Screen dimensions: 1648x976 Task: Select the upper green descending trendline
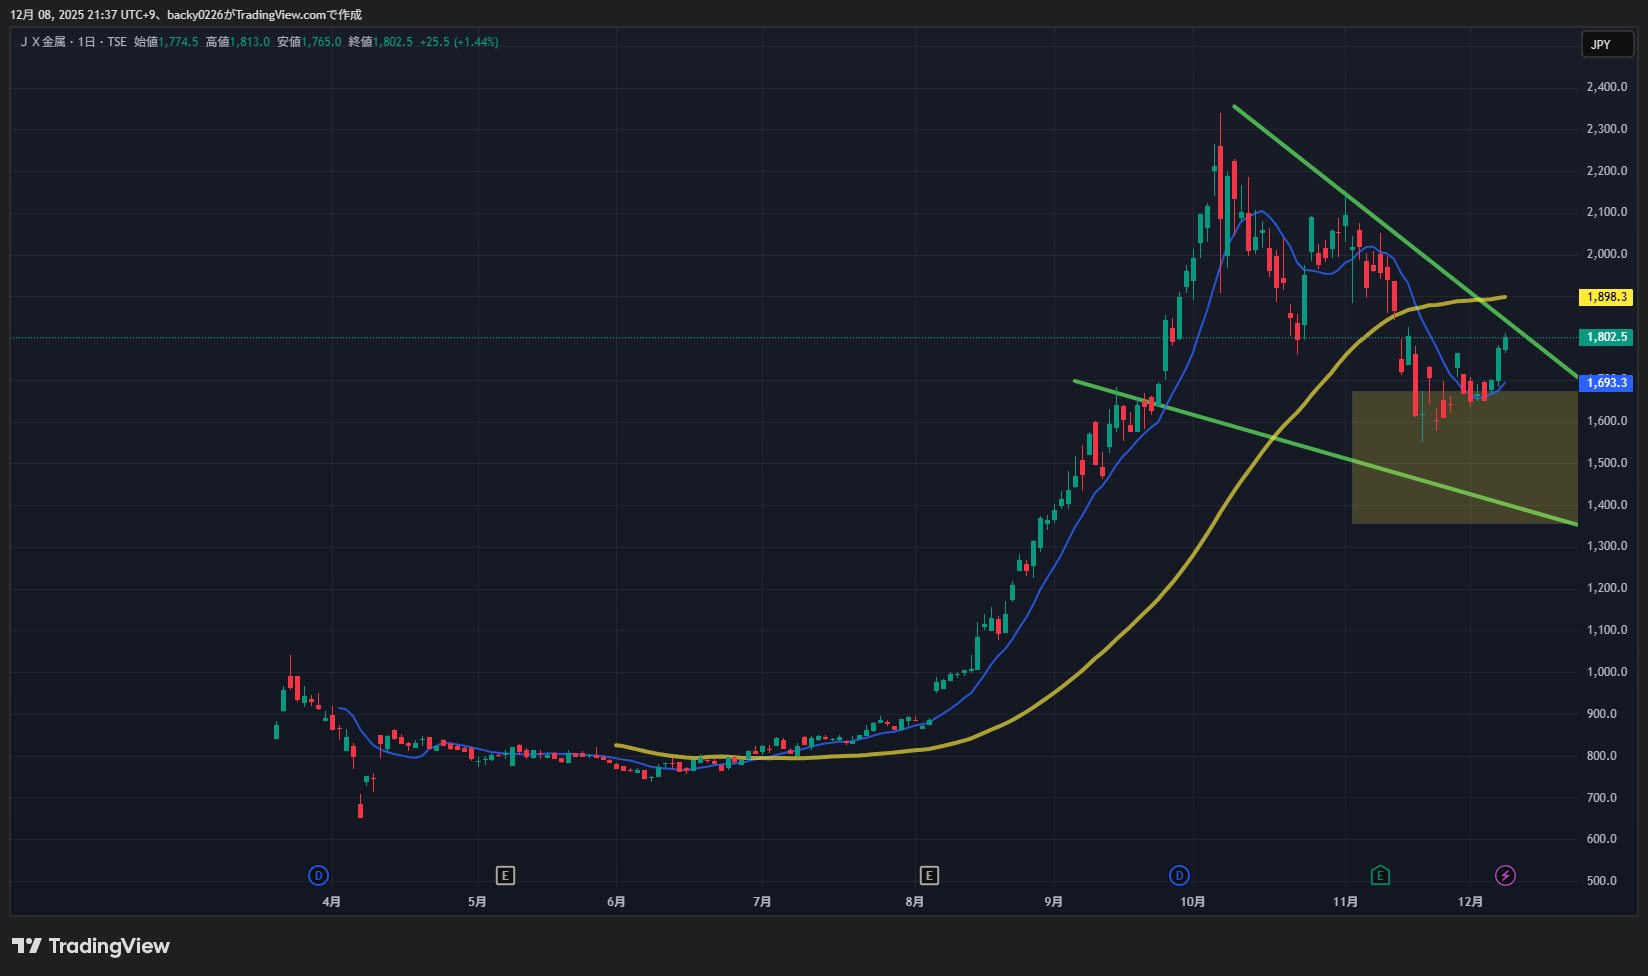[1400, 239]
